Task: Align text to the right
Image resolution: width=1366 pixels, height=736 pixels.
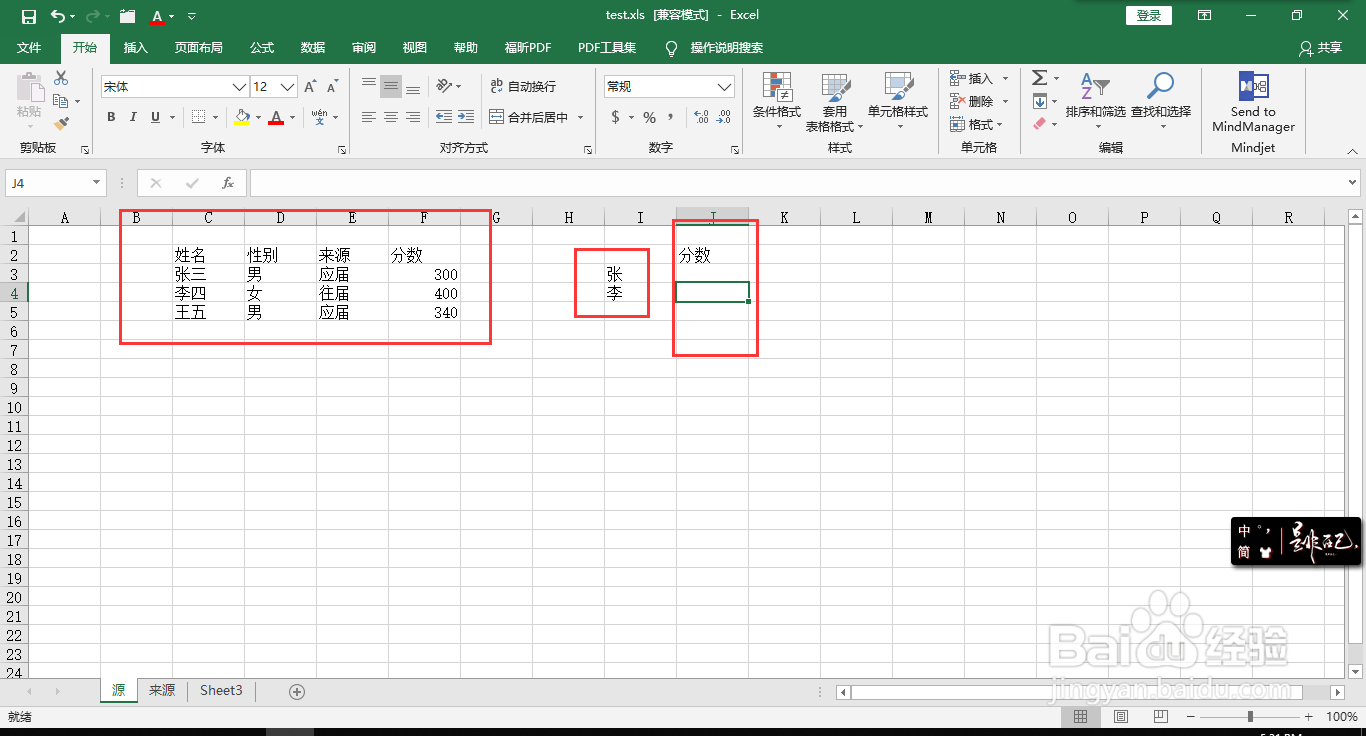Action: click(413, 117)
